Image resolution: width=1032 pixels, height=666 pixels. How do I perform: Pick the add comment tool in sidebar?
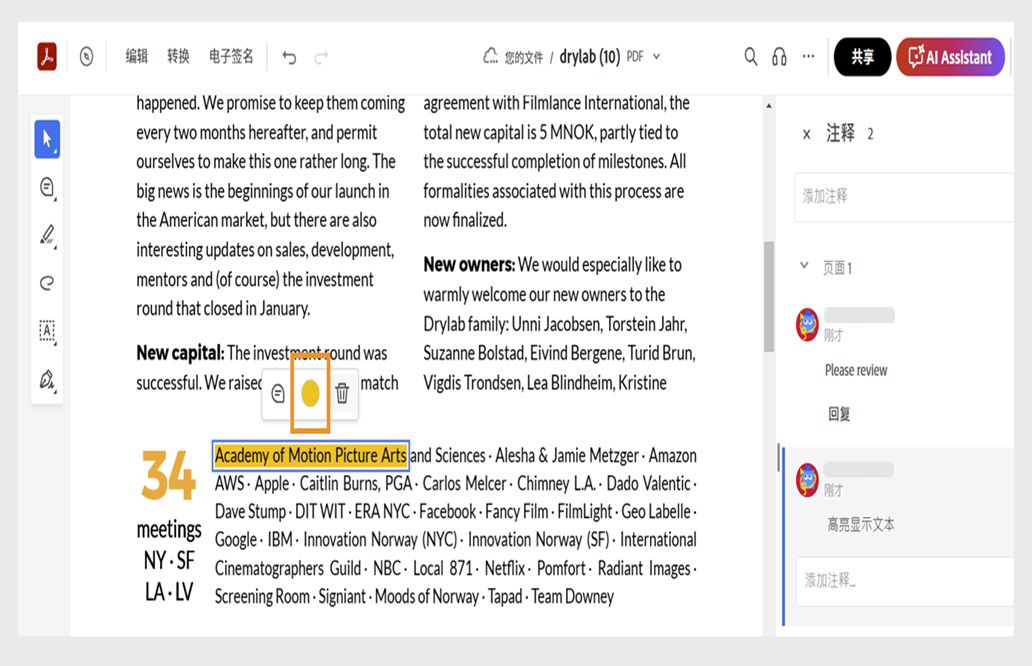point(47,188)
